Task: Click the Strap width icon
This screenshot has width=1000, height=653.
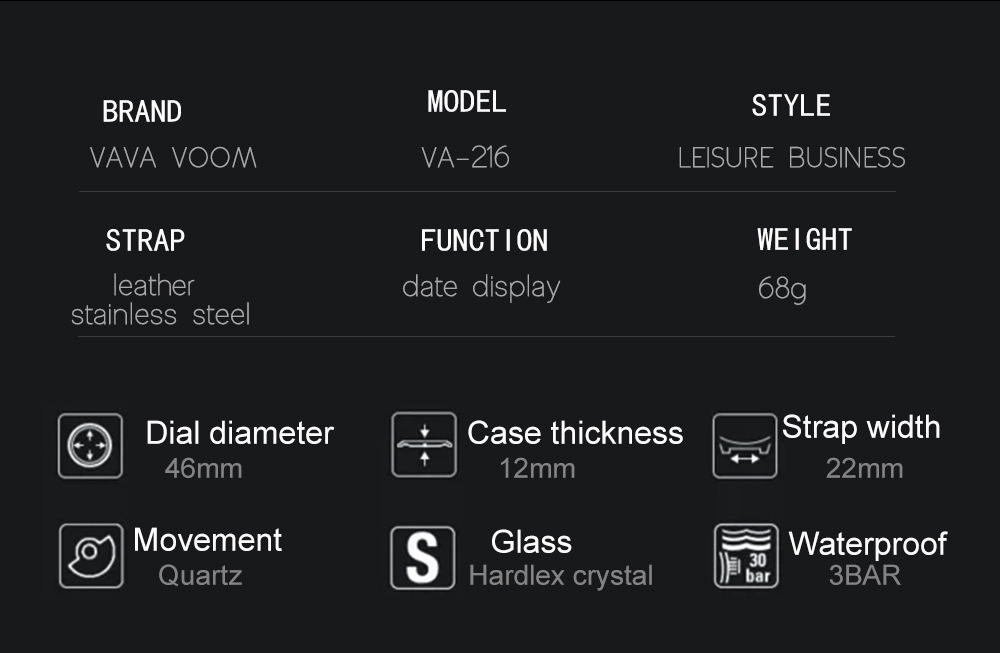Action: [745, 445]
